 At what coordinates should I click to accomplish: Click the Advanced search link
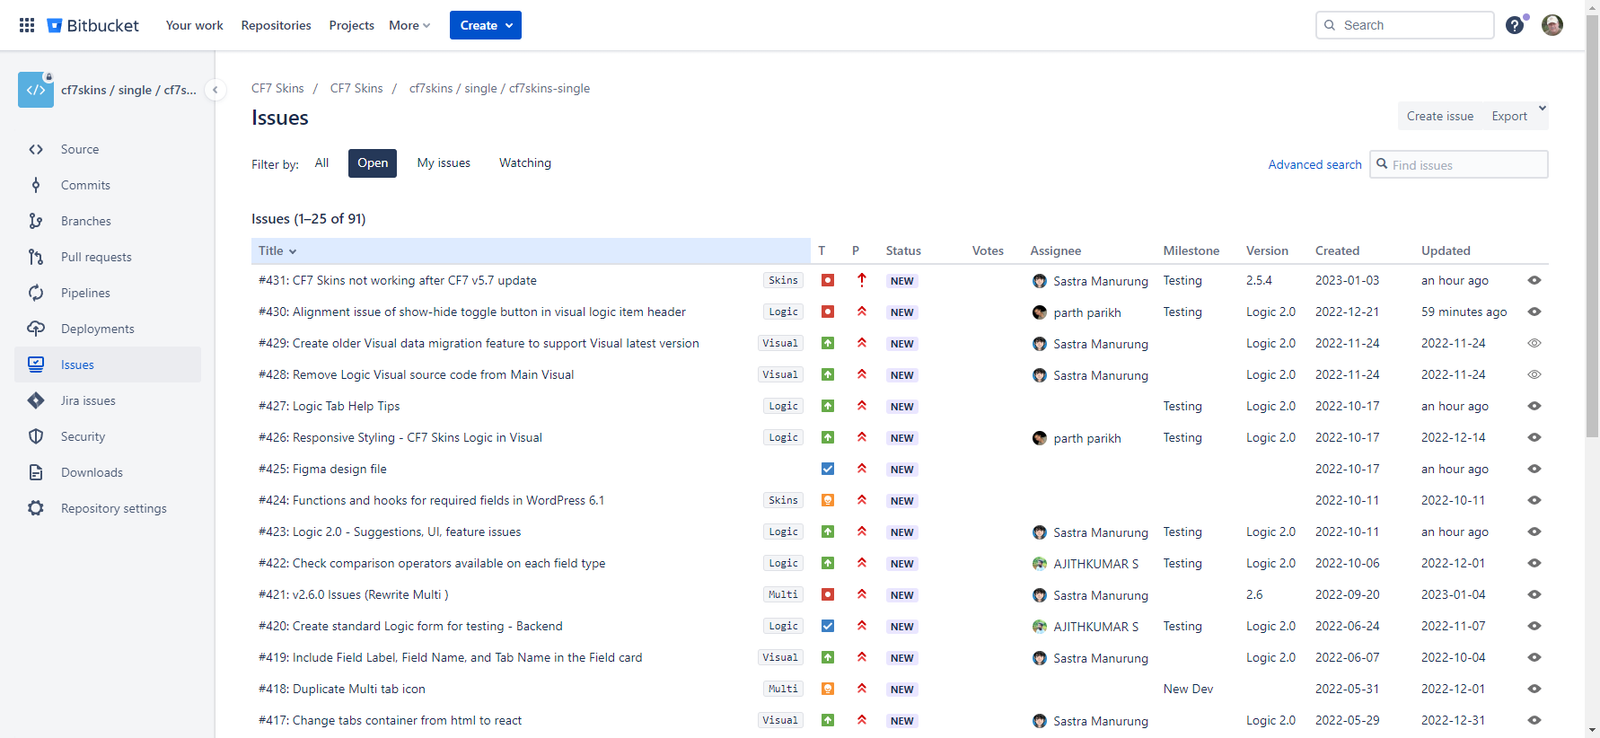coord(1314,165)
